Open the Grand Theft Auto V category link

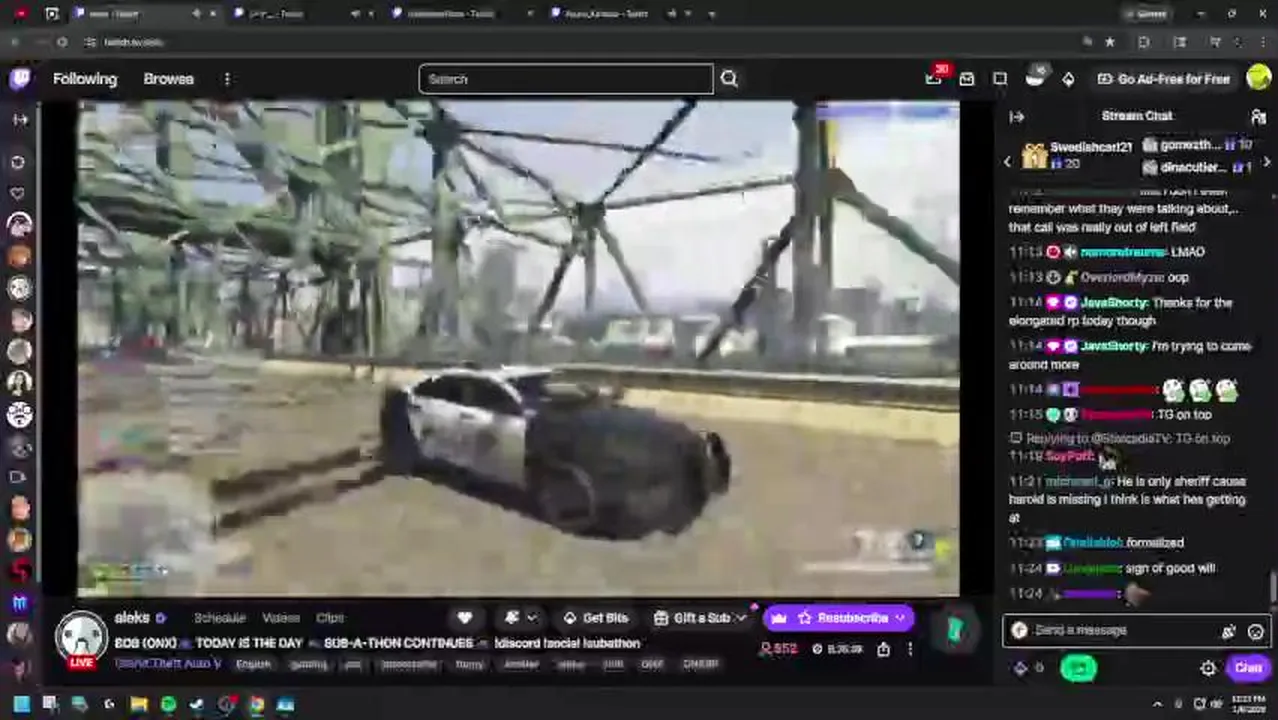[x=167, y=664]
